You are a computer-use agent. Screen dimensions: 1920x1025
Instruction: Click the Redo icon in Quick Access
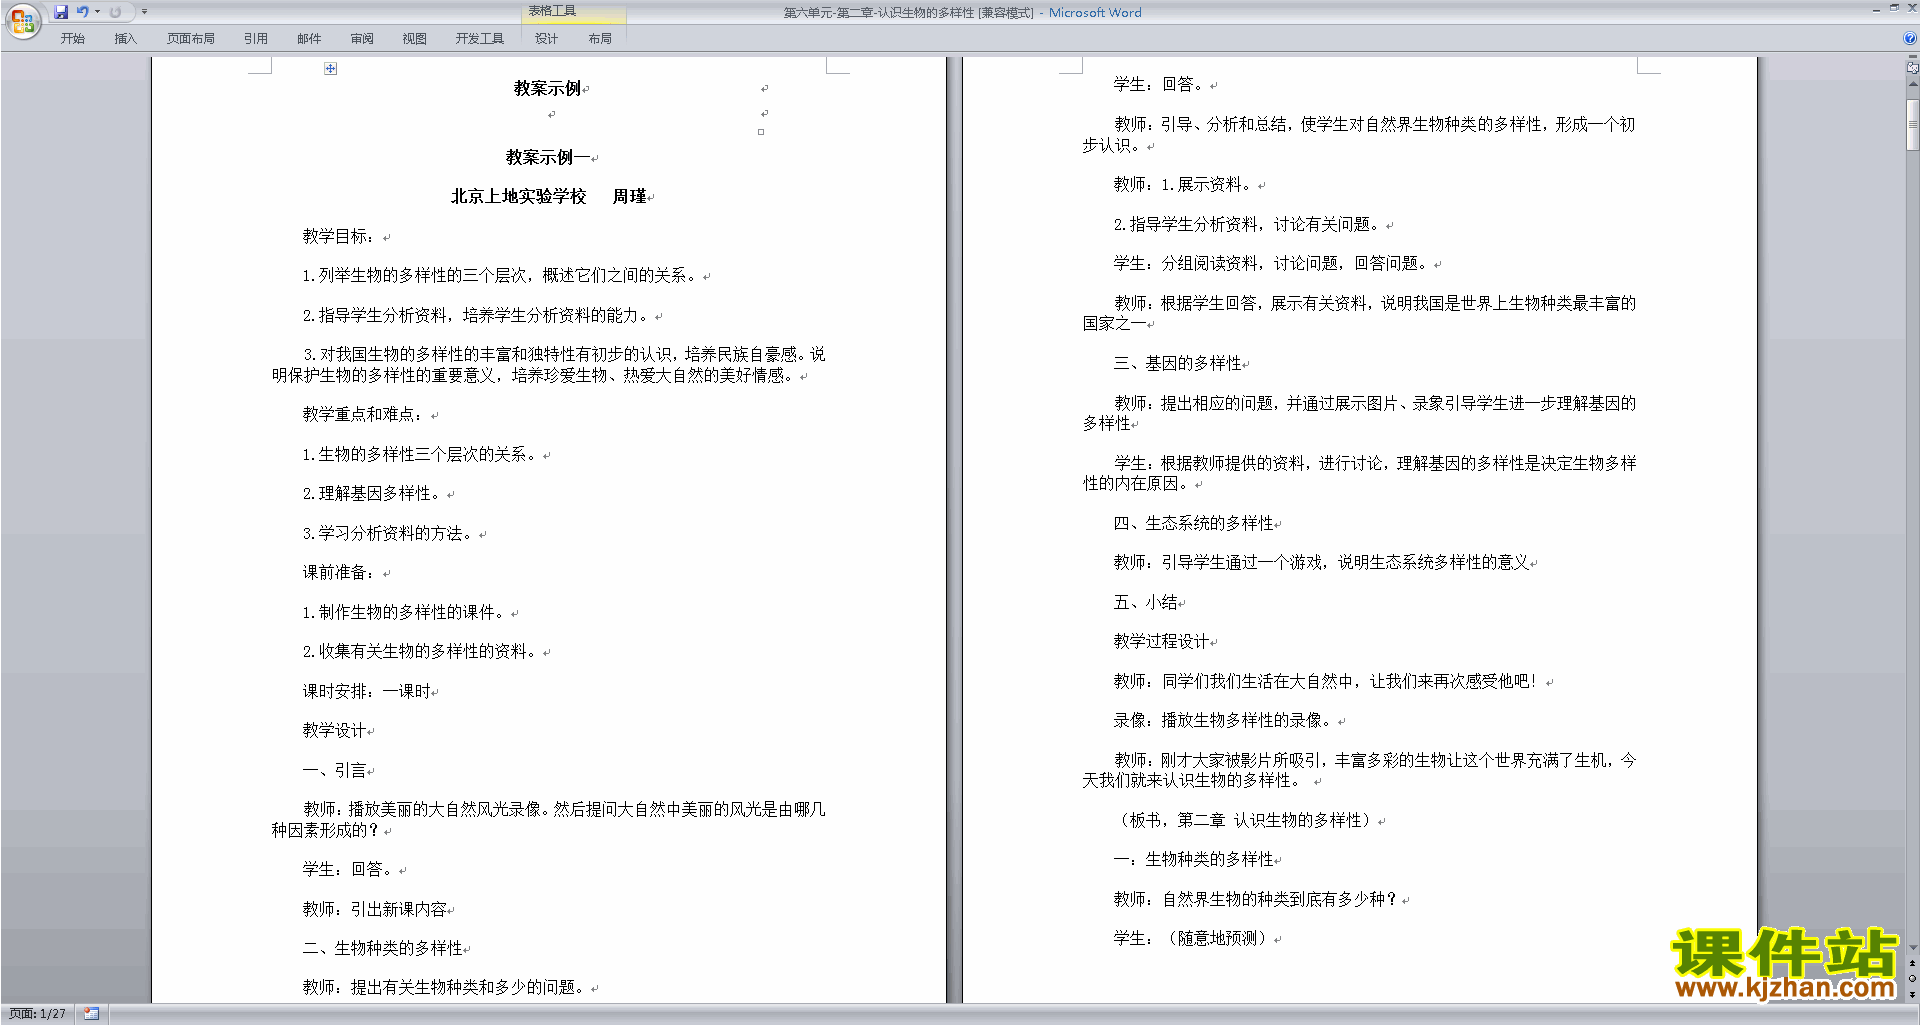pos(115,12)
